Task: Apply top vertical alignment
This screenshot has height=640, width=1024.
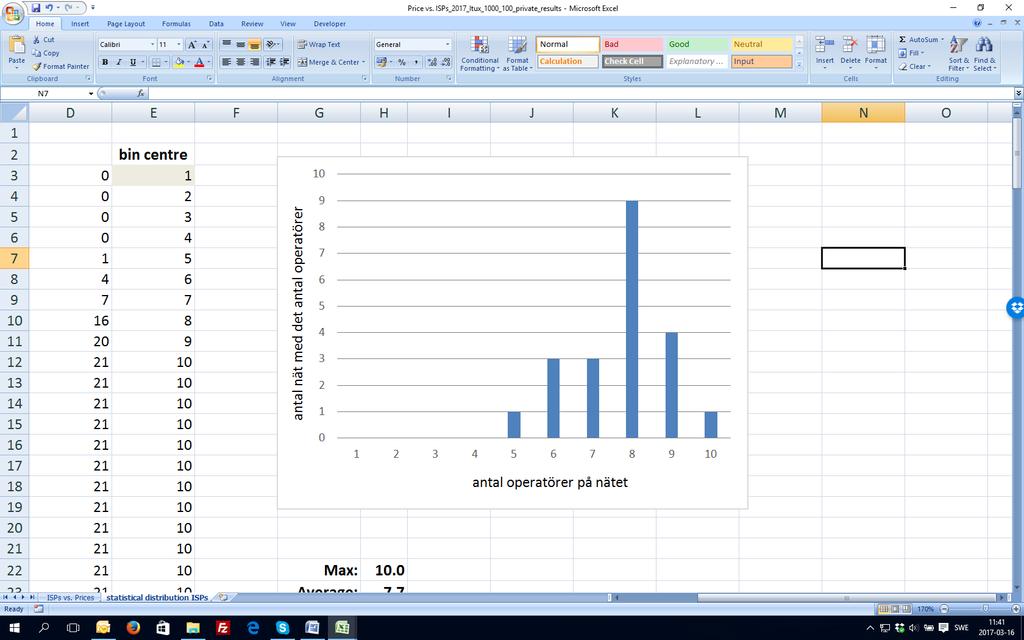Action: pos(227,44)
